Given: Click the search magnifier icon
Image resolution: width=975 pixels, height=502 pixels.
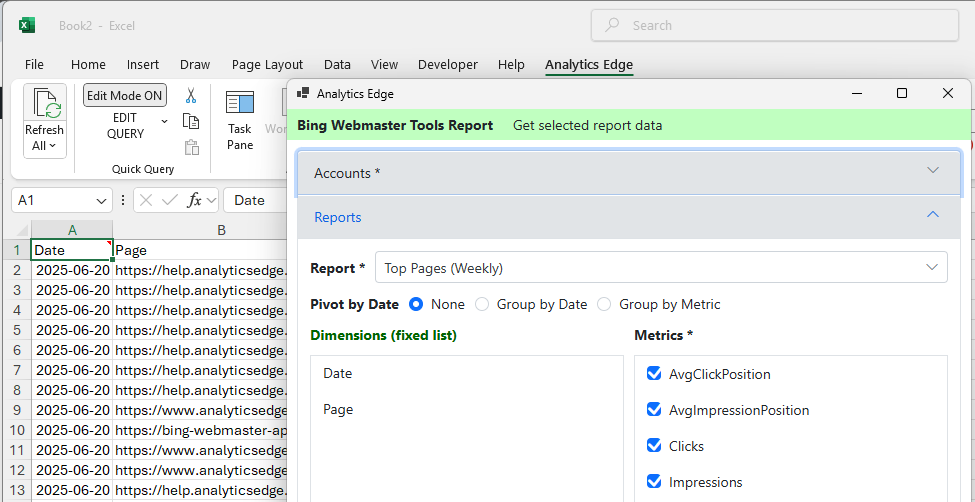Looking at the screenshot, I should [x=613, y=25].
